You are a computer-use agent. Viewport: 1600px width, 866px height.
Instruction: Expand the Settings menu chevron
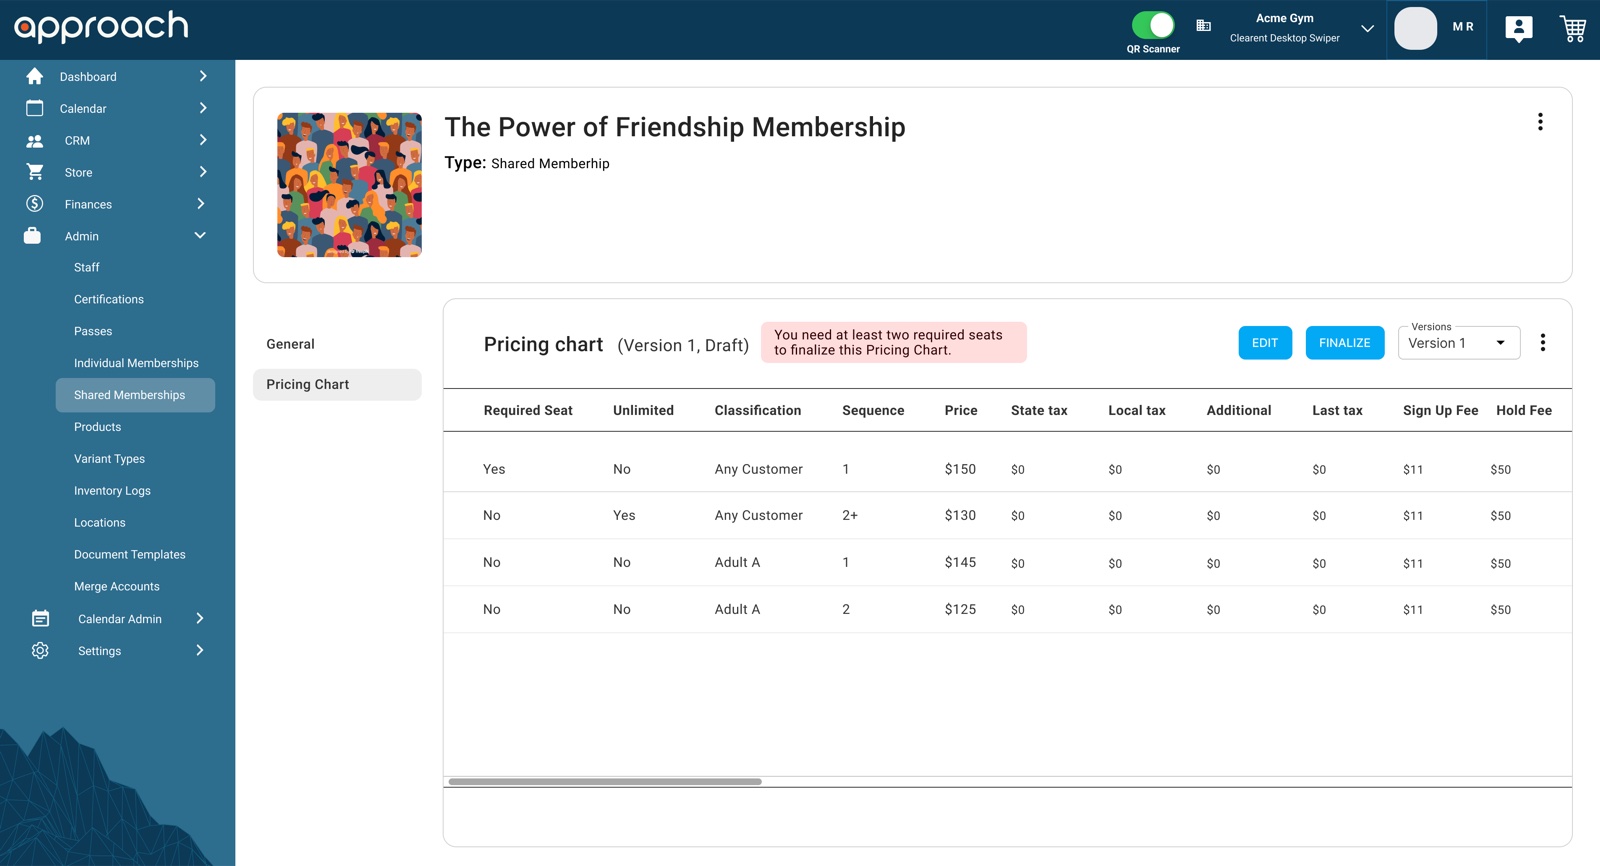pyautogui.click(x=200, y=651)
